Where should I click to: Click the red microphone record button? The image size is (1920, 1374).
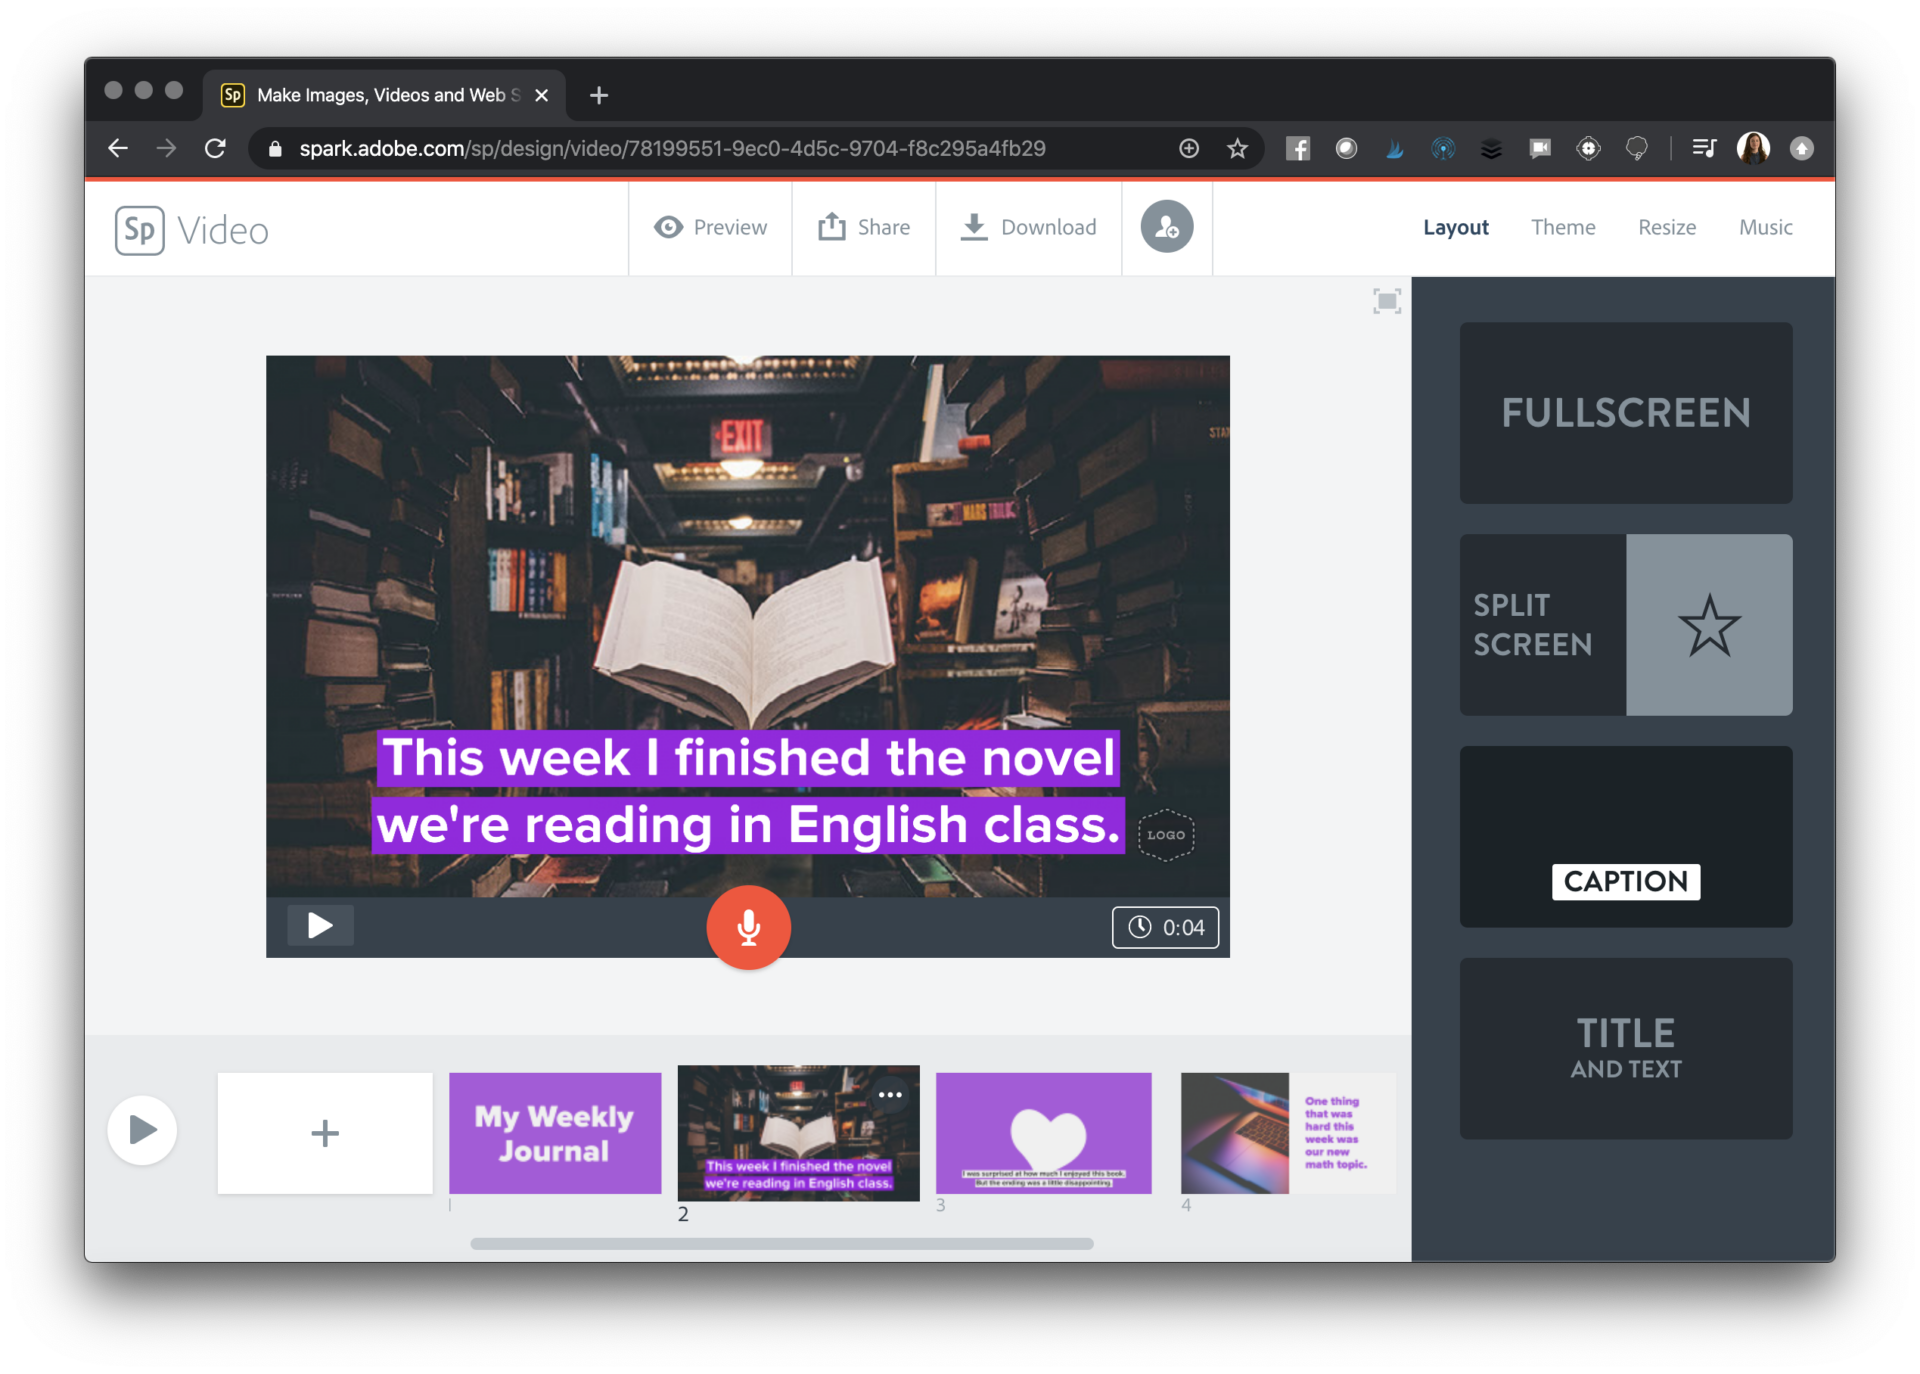(x=748, y=927)
